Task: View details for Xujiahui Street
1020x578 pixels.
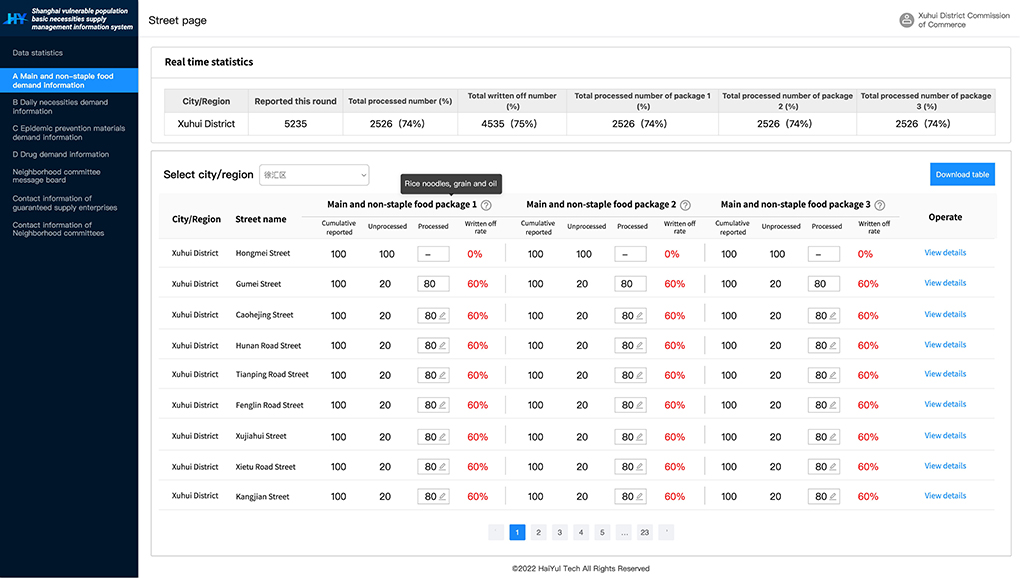Action: (x=945, y=436)
